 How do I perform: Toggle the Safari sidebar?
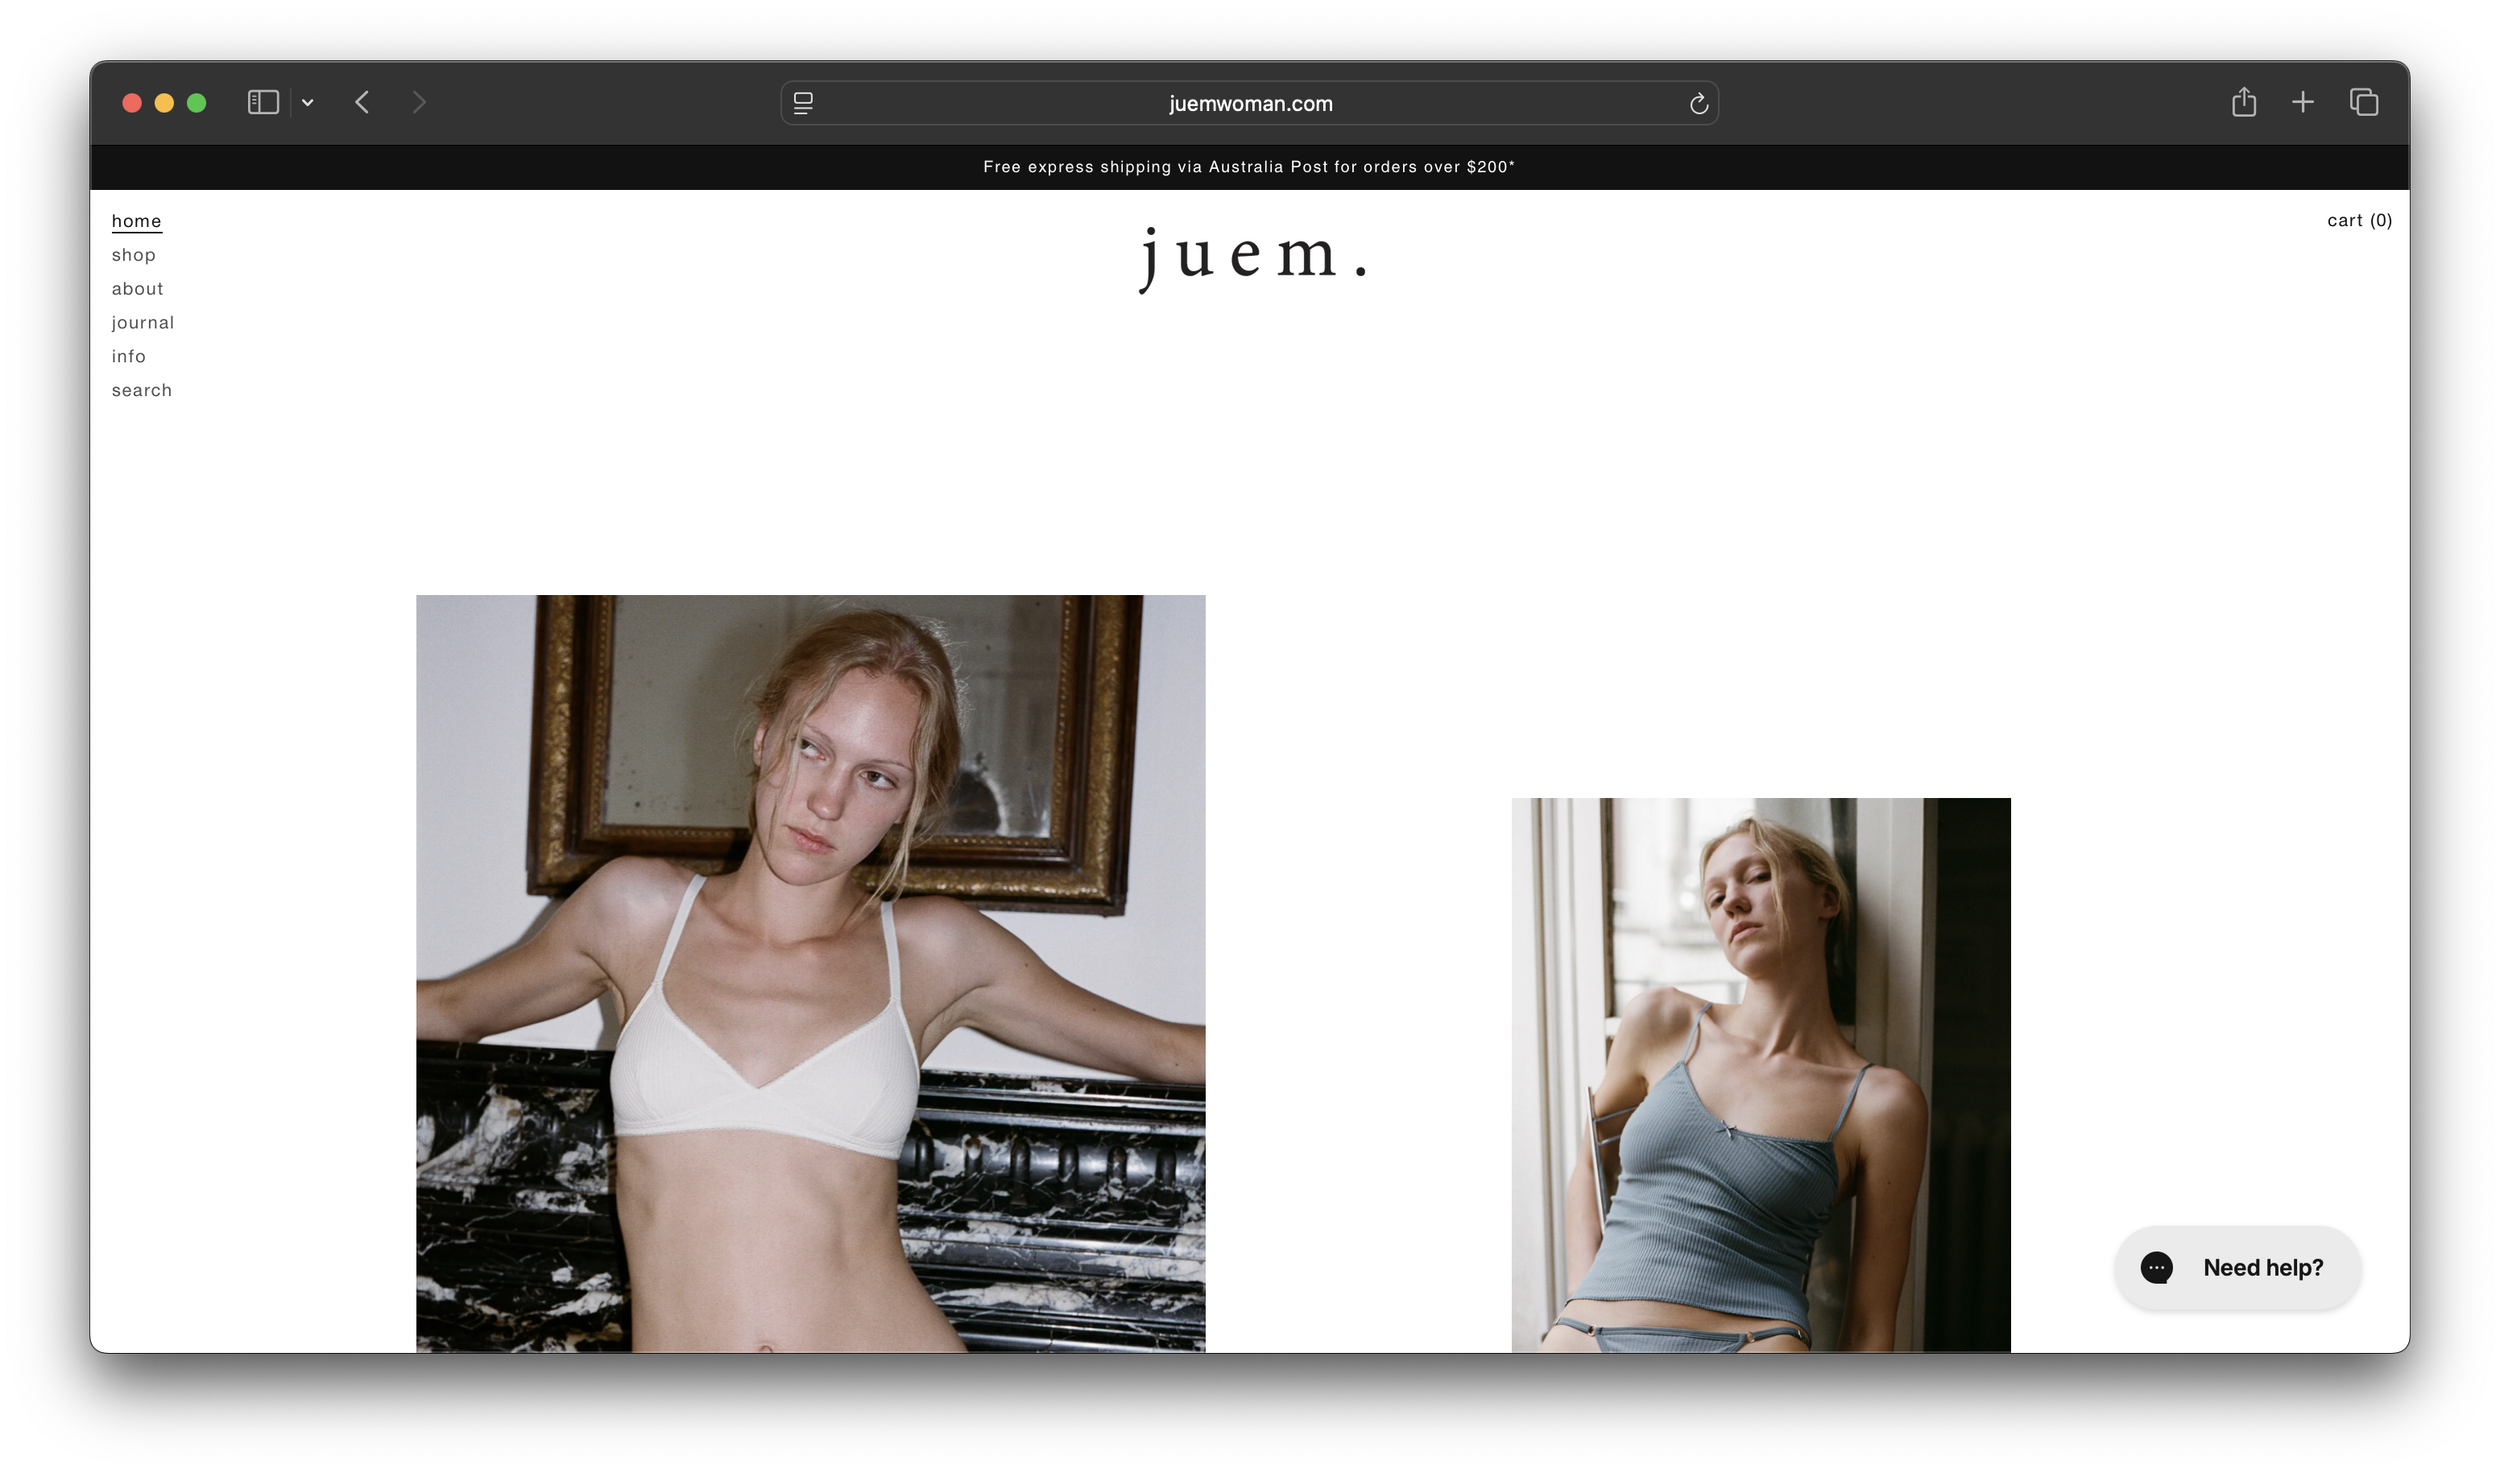click(x=263, y=102)
